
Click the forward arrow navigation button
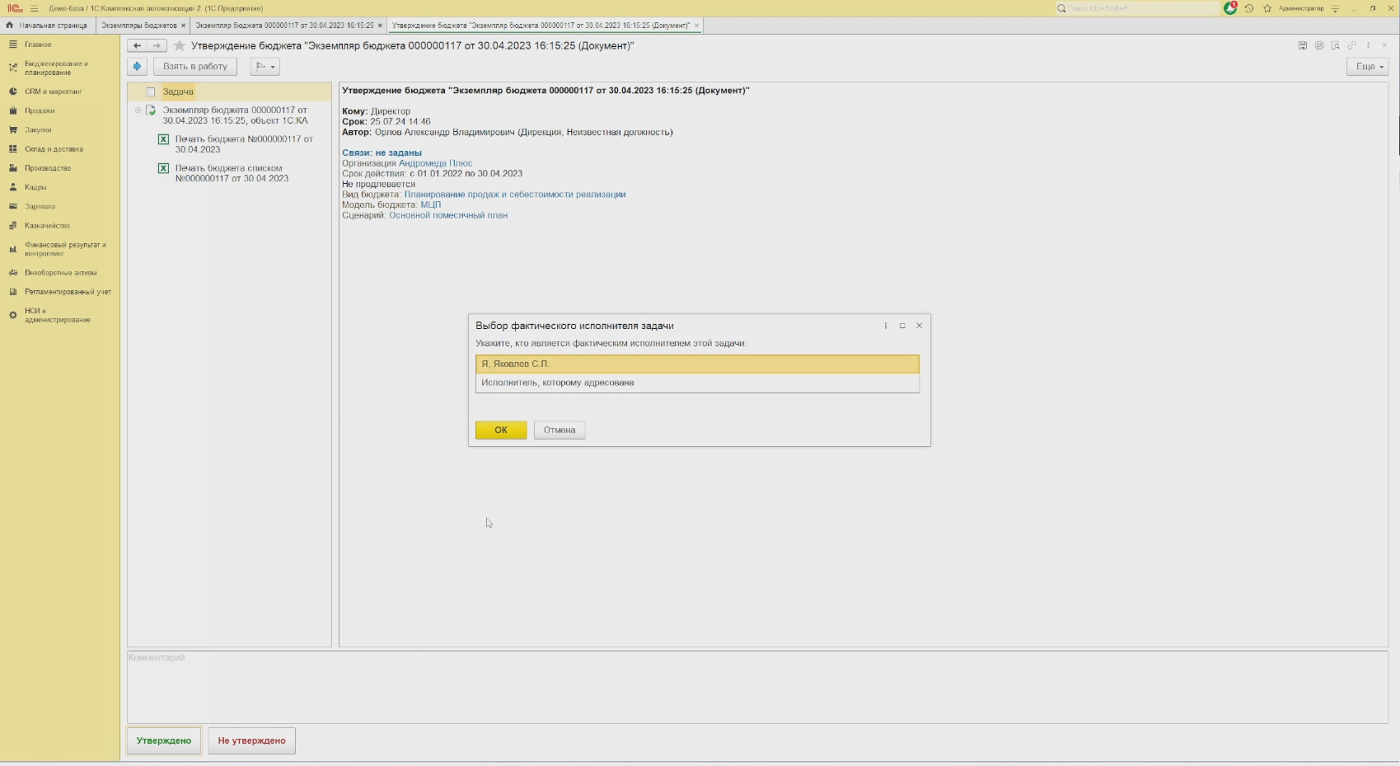click(x=156, y=46)
